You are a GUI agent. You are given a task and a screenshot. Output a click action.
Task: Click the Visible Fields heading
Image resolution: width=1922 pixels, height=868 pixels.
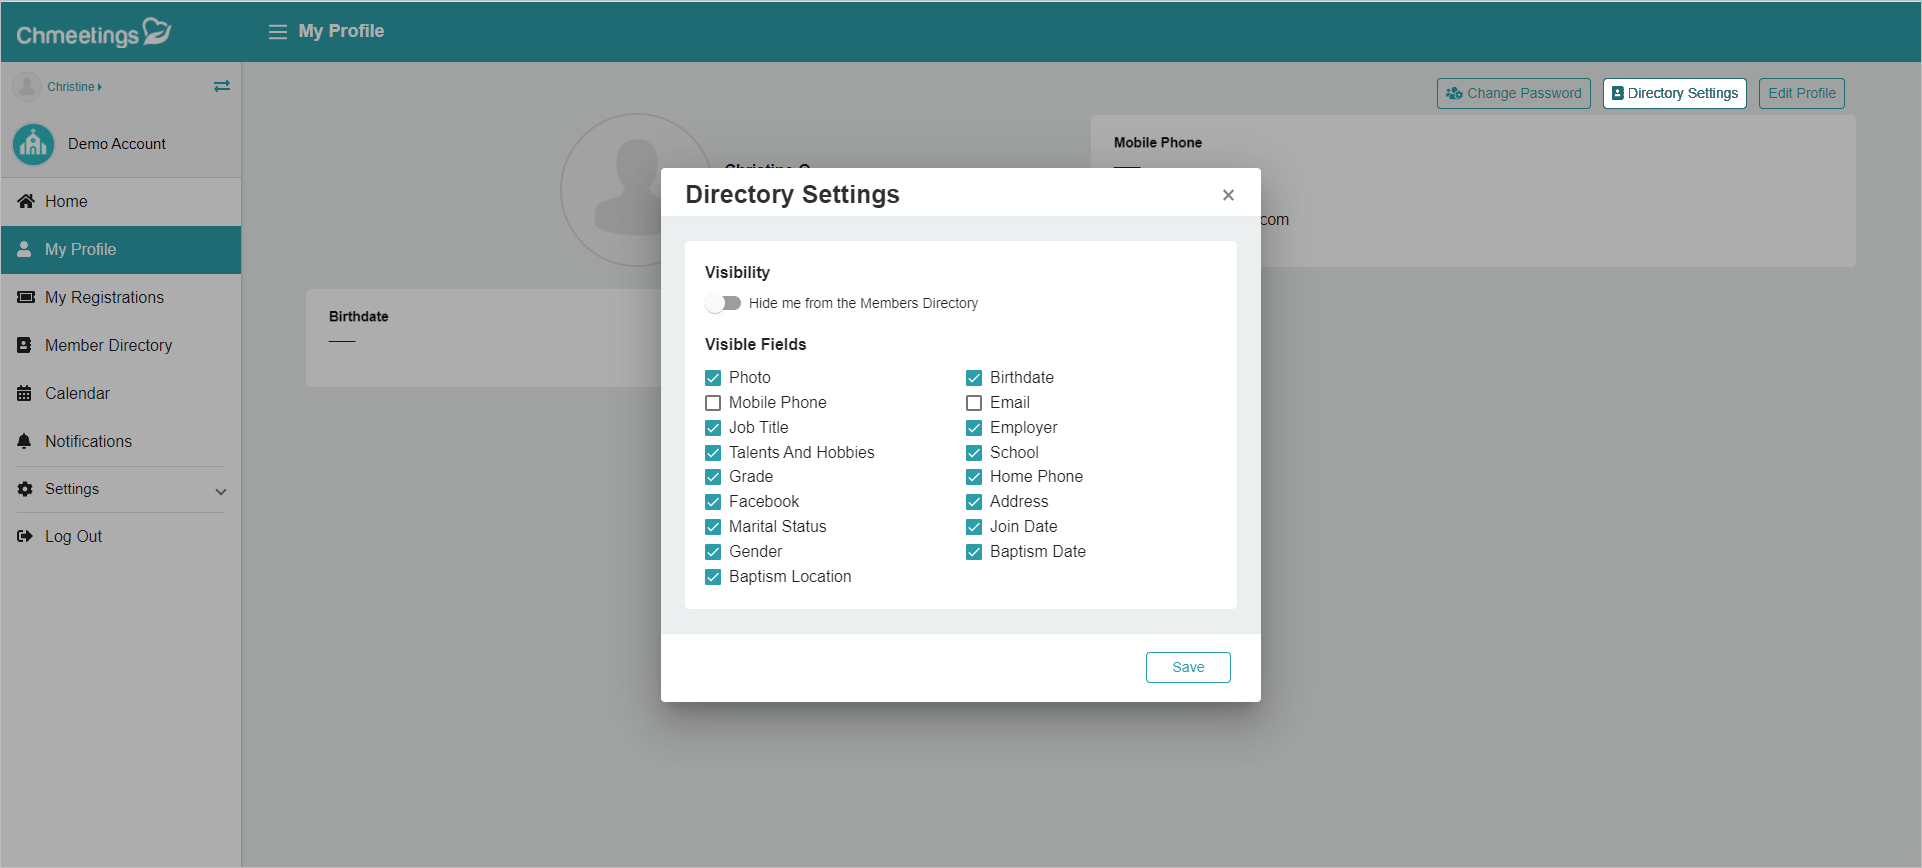(x=755, y=344)
